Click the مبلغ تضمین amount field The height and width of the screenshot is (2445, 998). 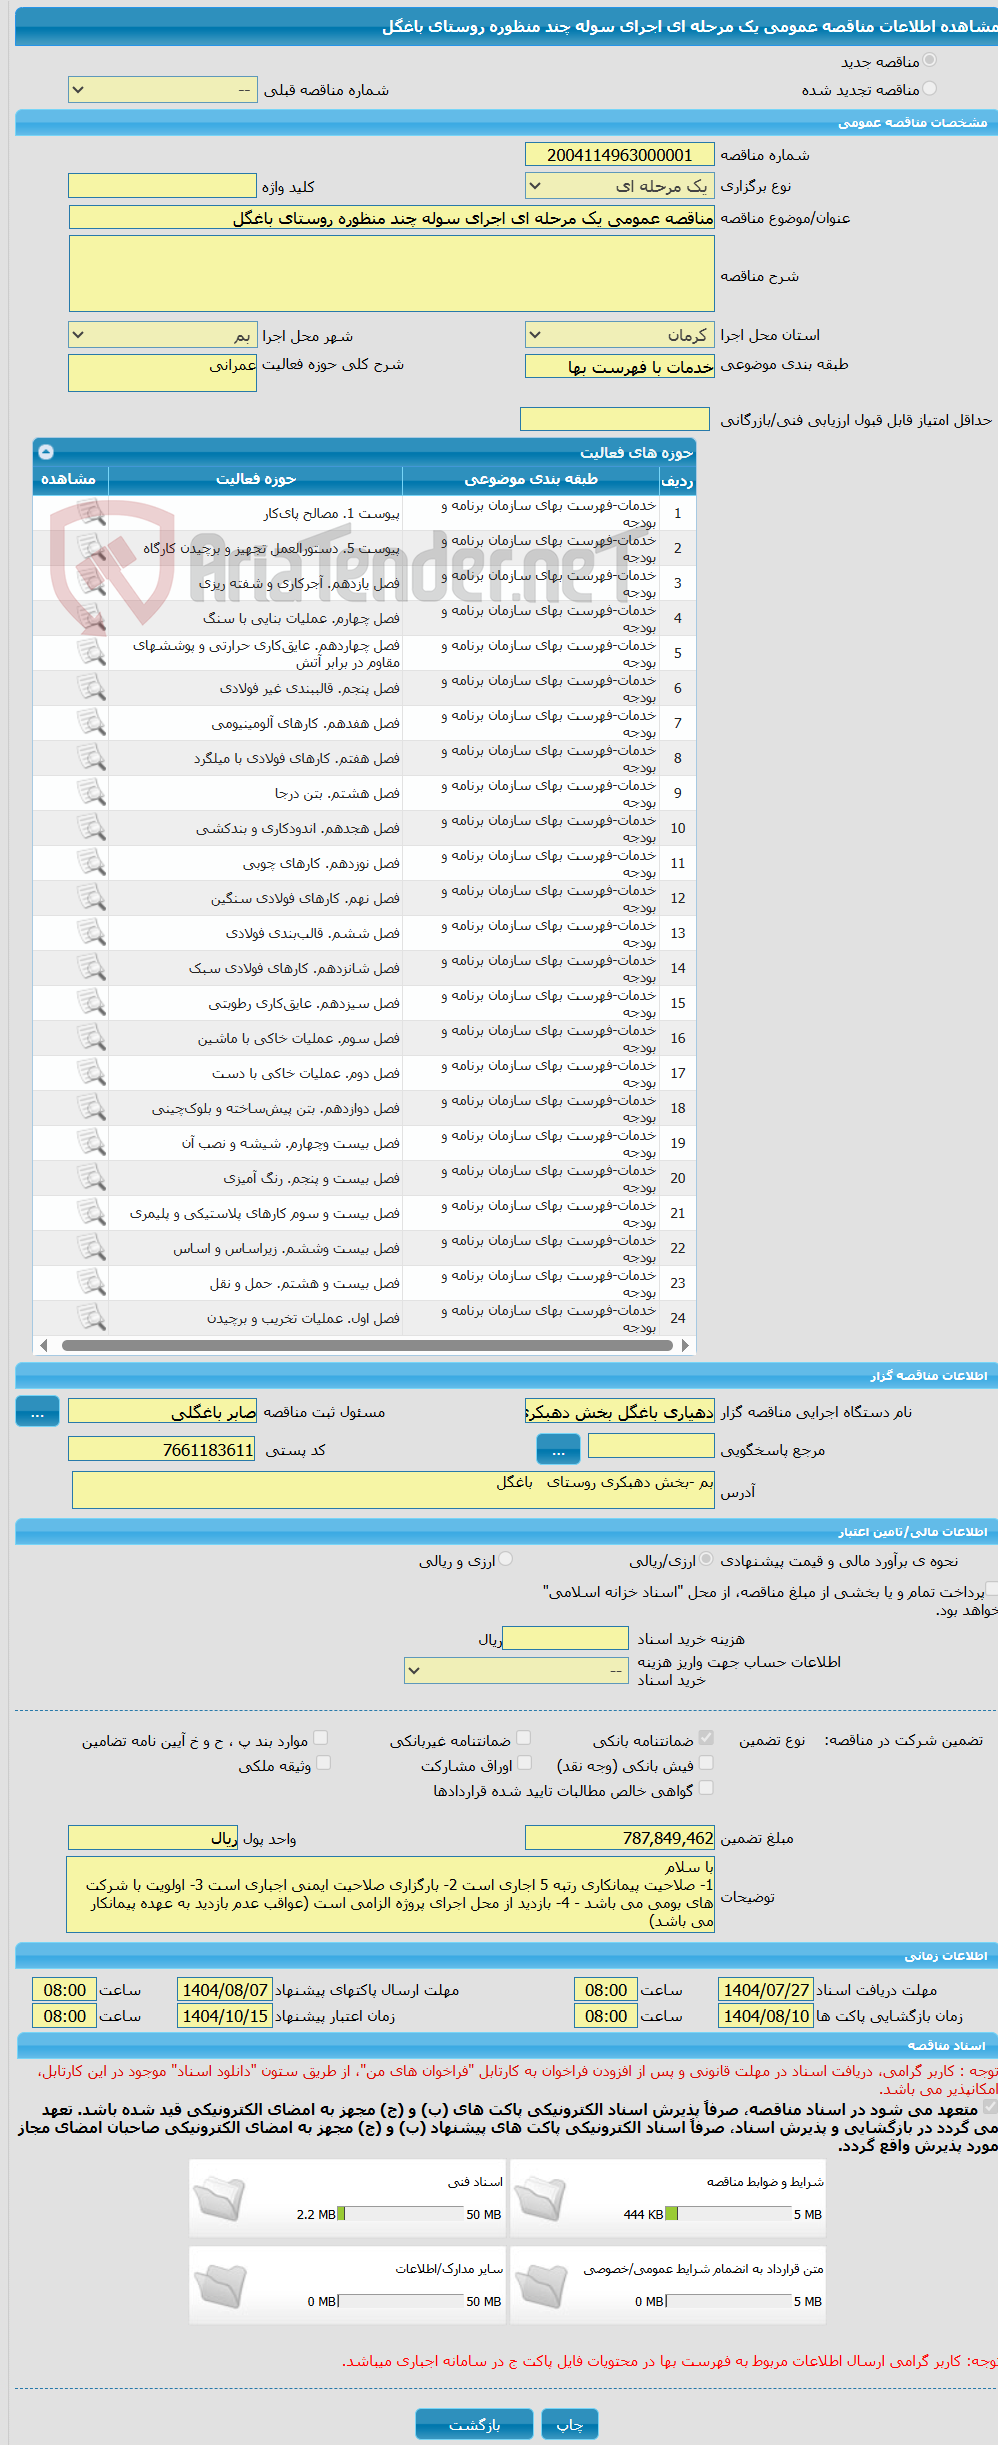620,1838
